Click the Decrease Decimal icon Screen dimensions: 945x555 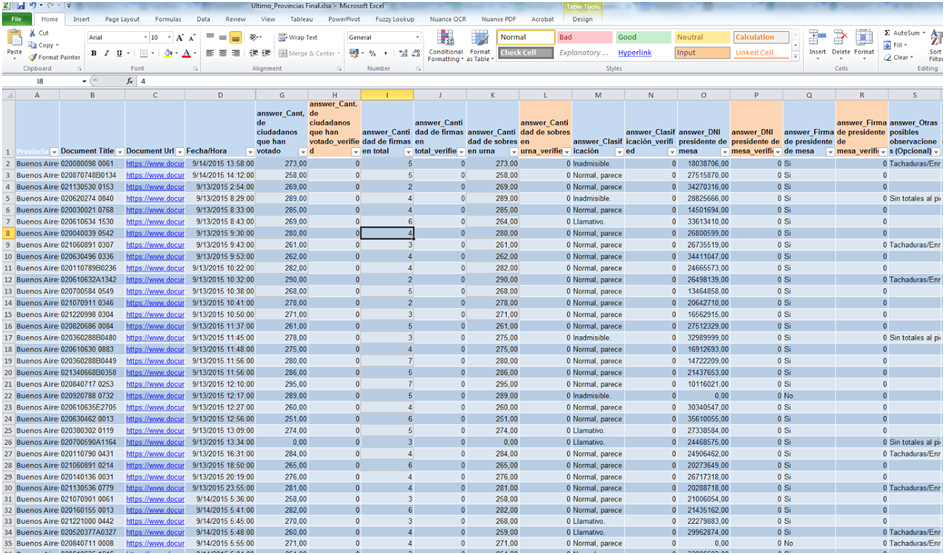415,53
